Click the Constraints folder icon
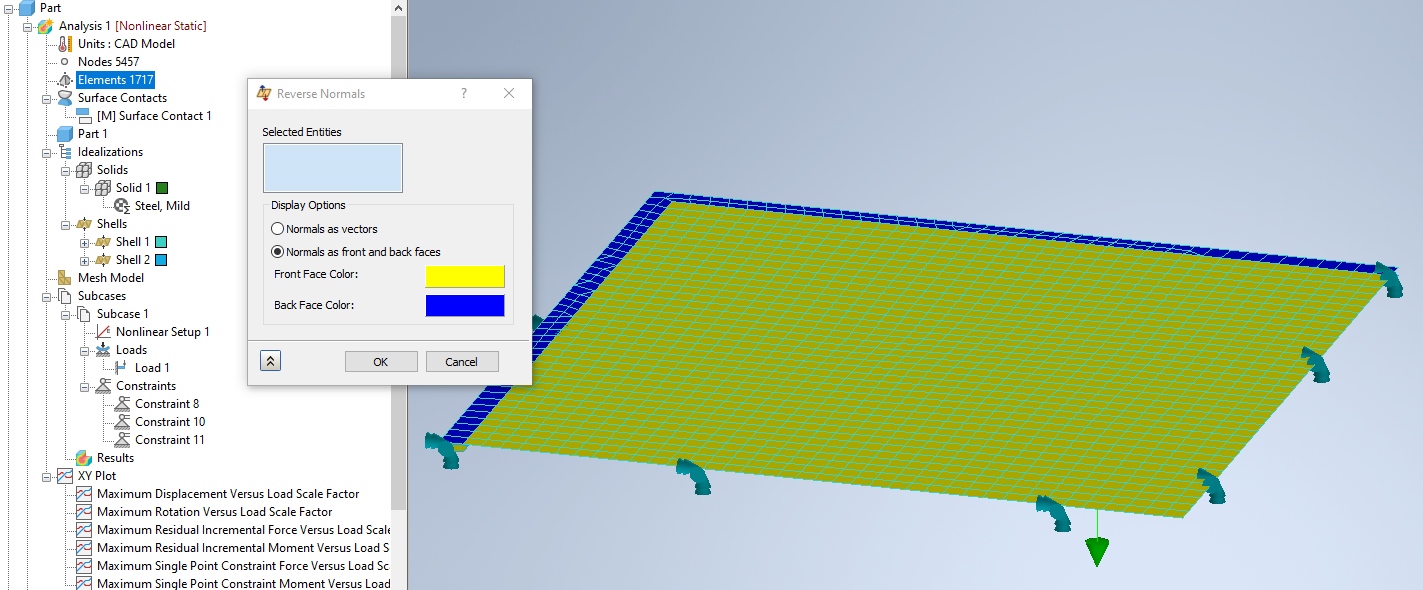The width and height of the screenshot is (1423, 590). (103, 386)
